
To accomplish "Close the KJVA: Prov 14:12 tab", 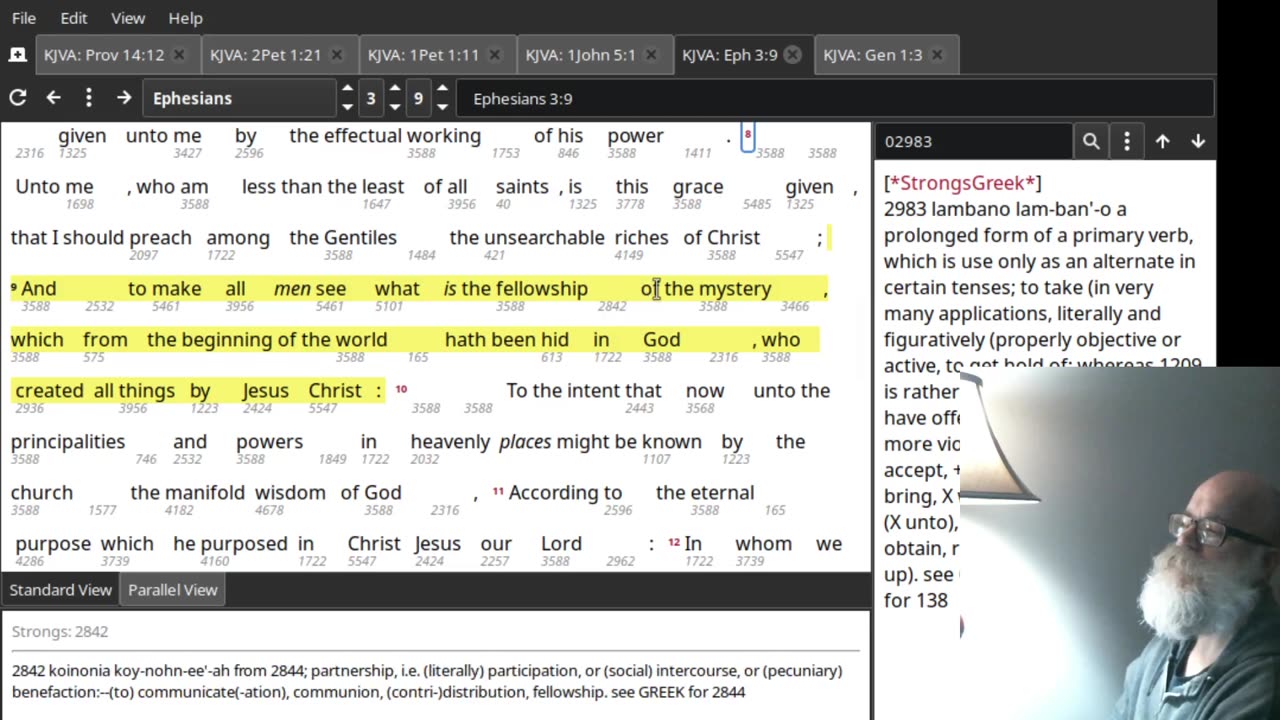I will (179, 55).
